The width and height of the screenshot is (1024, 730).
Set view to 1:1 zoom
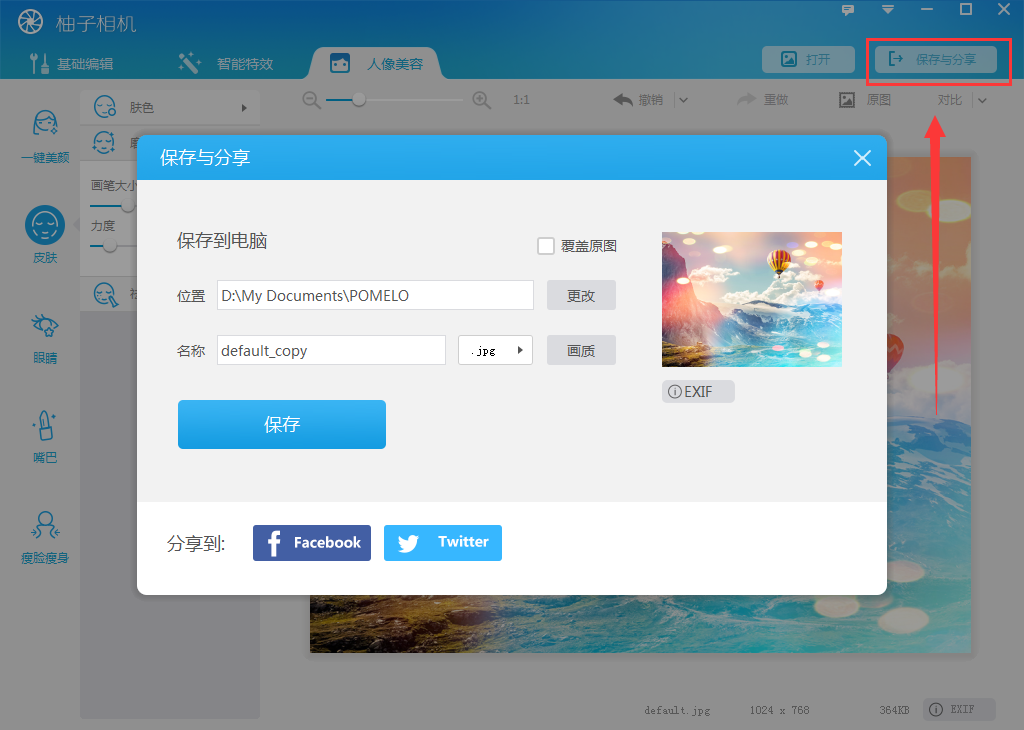click(x=521, y=100)
